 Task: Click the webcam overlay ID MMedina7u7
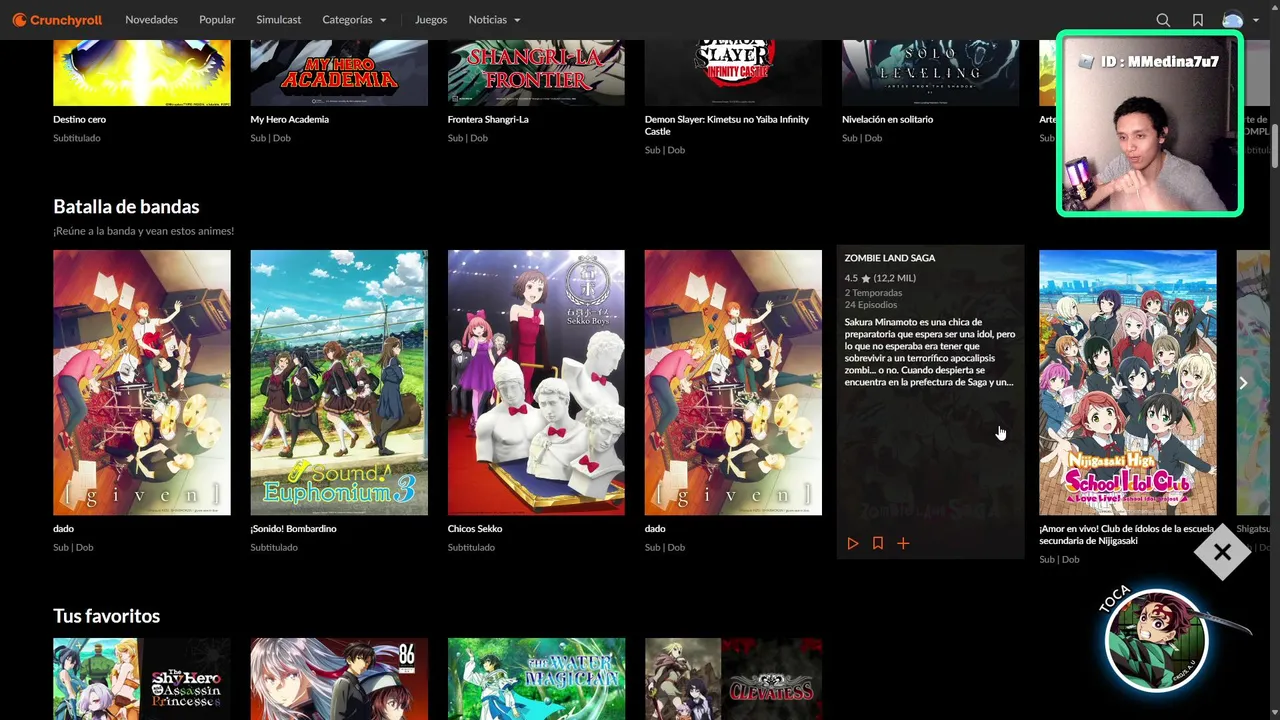coord(1159,61)
